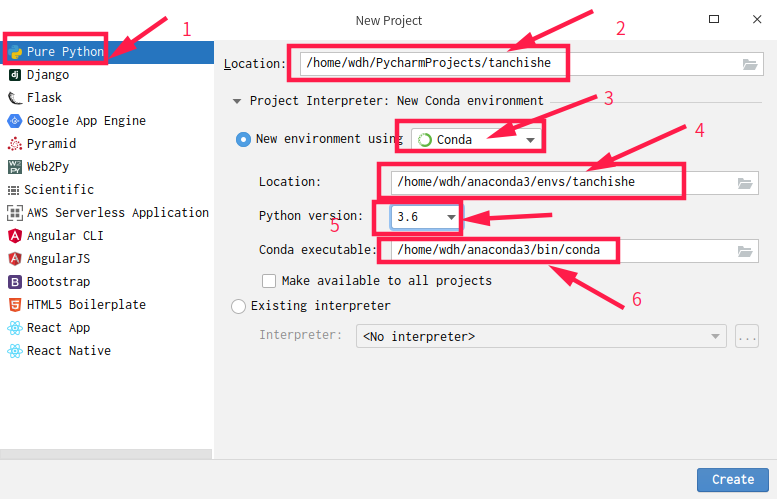
Task: Click the AWS Serverless Application icon
Action: (15, 213)
